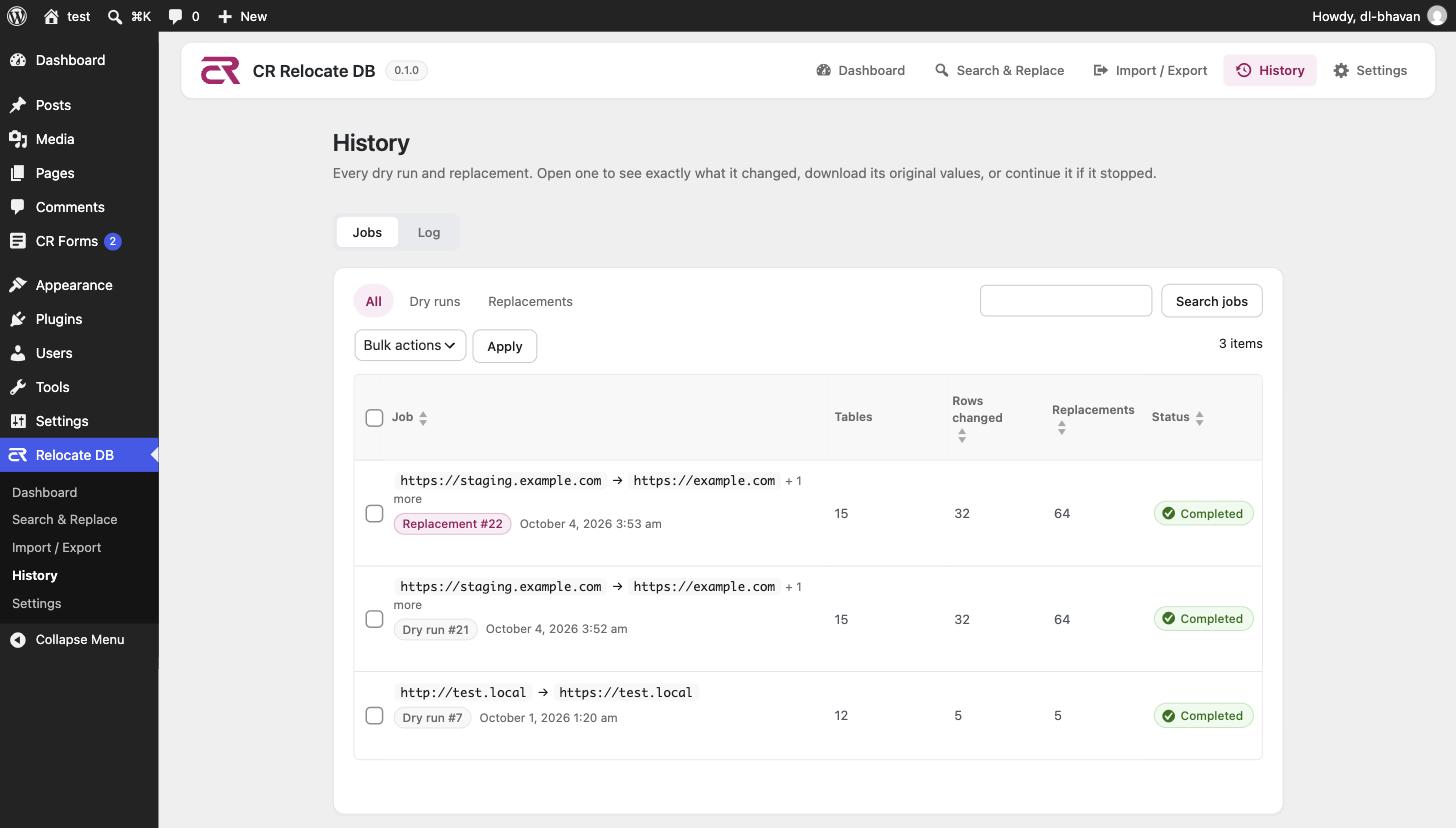Viewport: 1456px width, 828px height.
Task: Click the Search jobs button
Action: coord(1212,301)
